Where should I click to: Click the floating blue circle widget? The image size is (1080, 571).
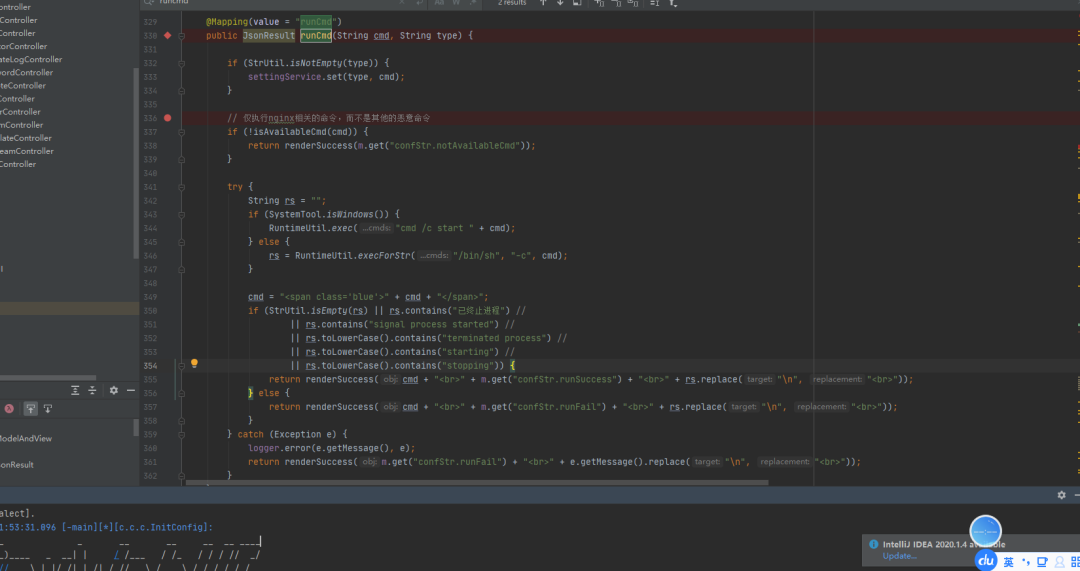pyautogui.click(x=986, y=531)
